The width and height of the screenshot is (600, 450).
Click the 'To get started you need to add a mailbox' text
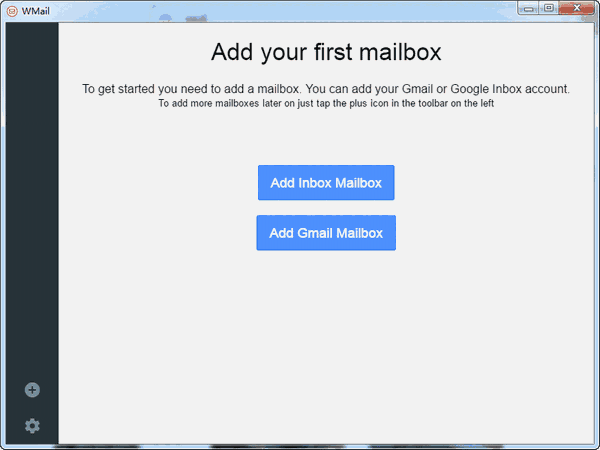(x=326, y=89)
